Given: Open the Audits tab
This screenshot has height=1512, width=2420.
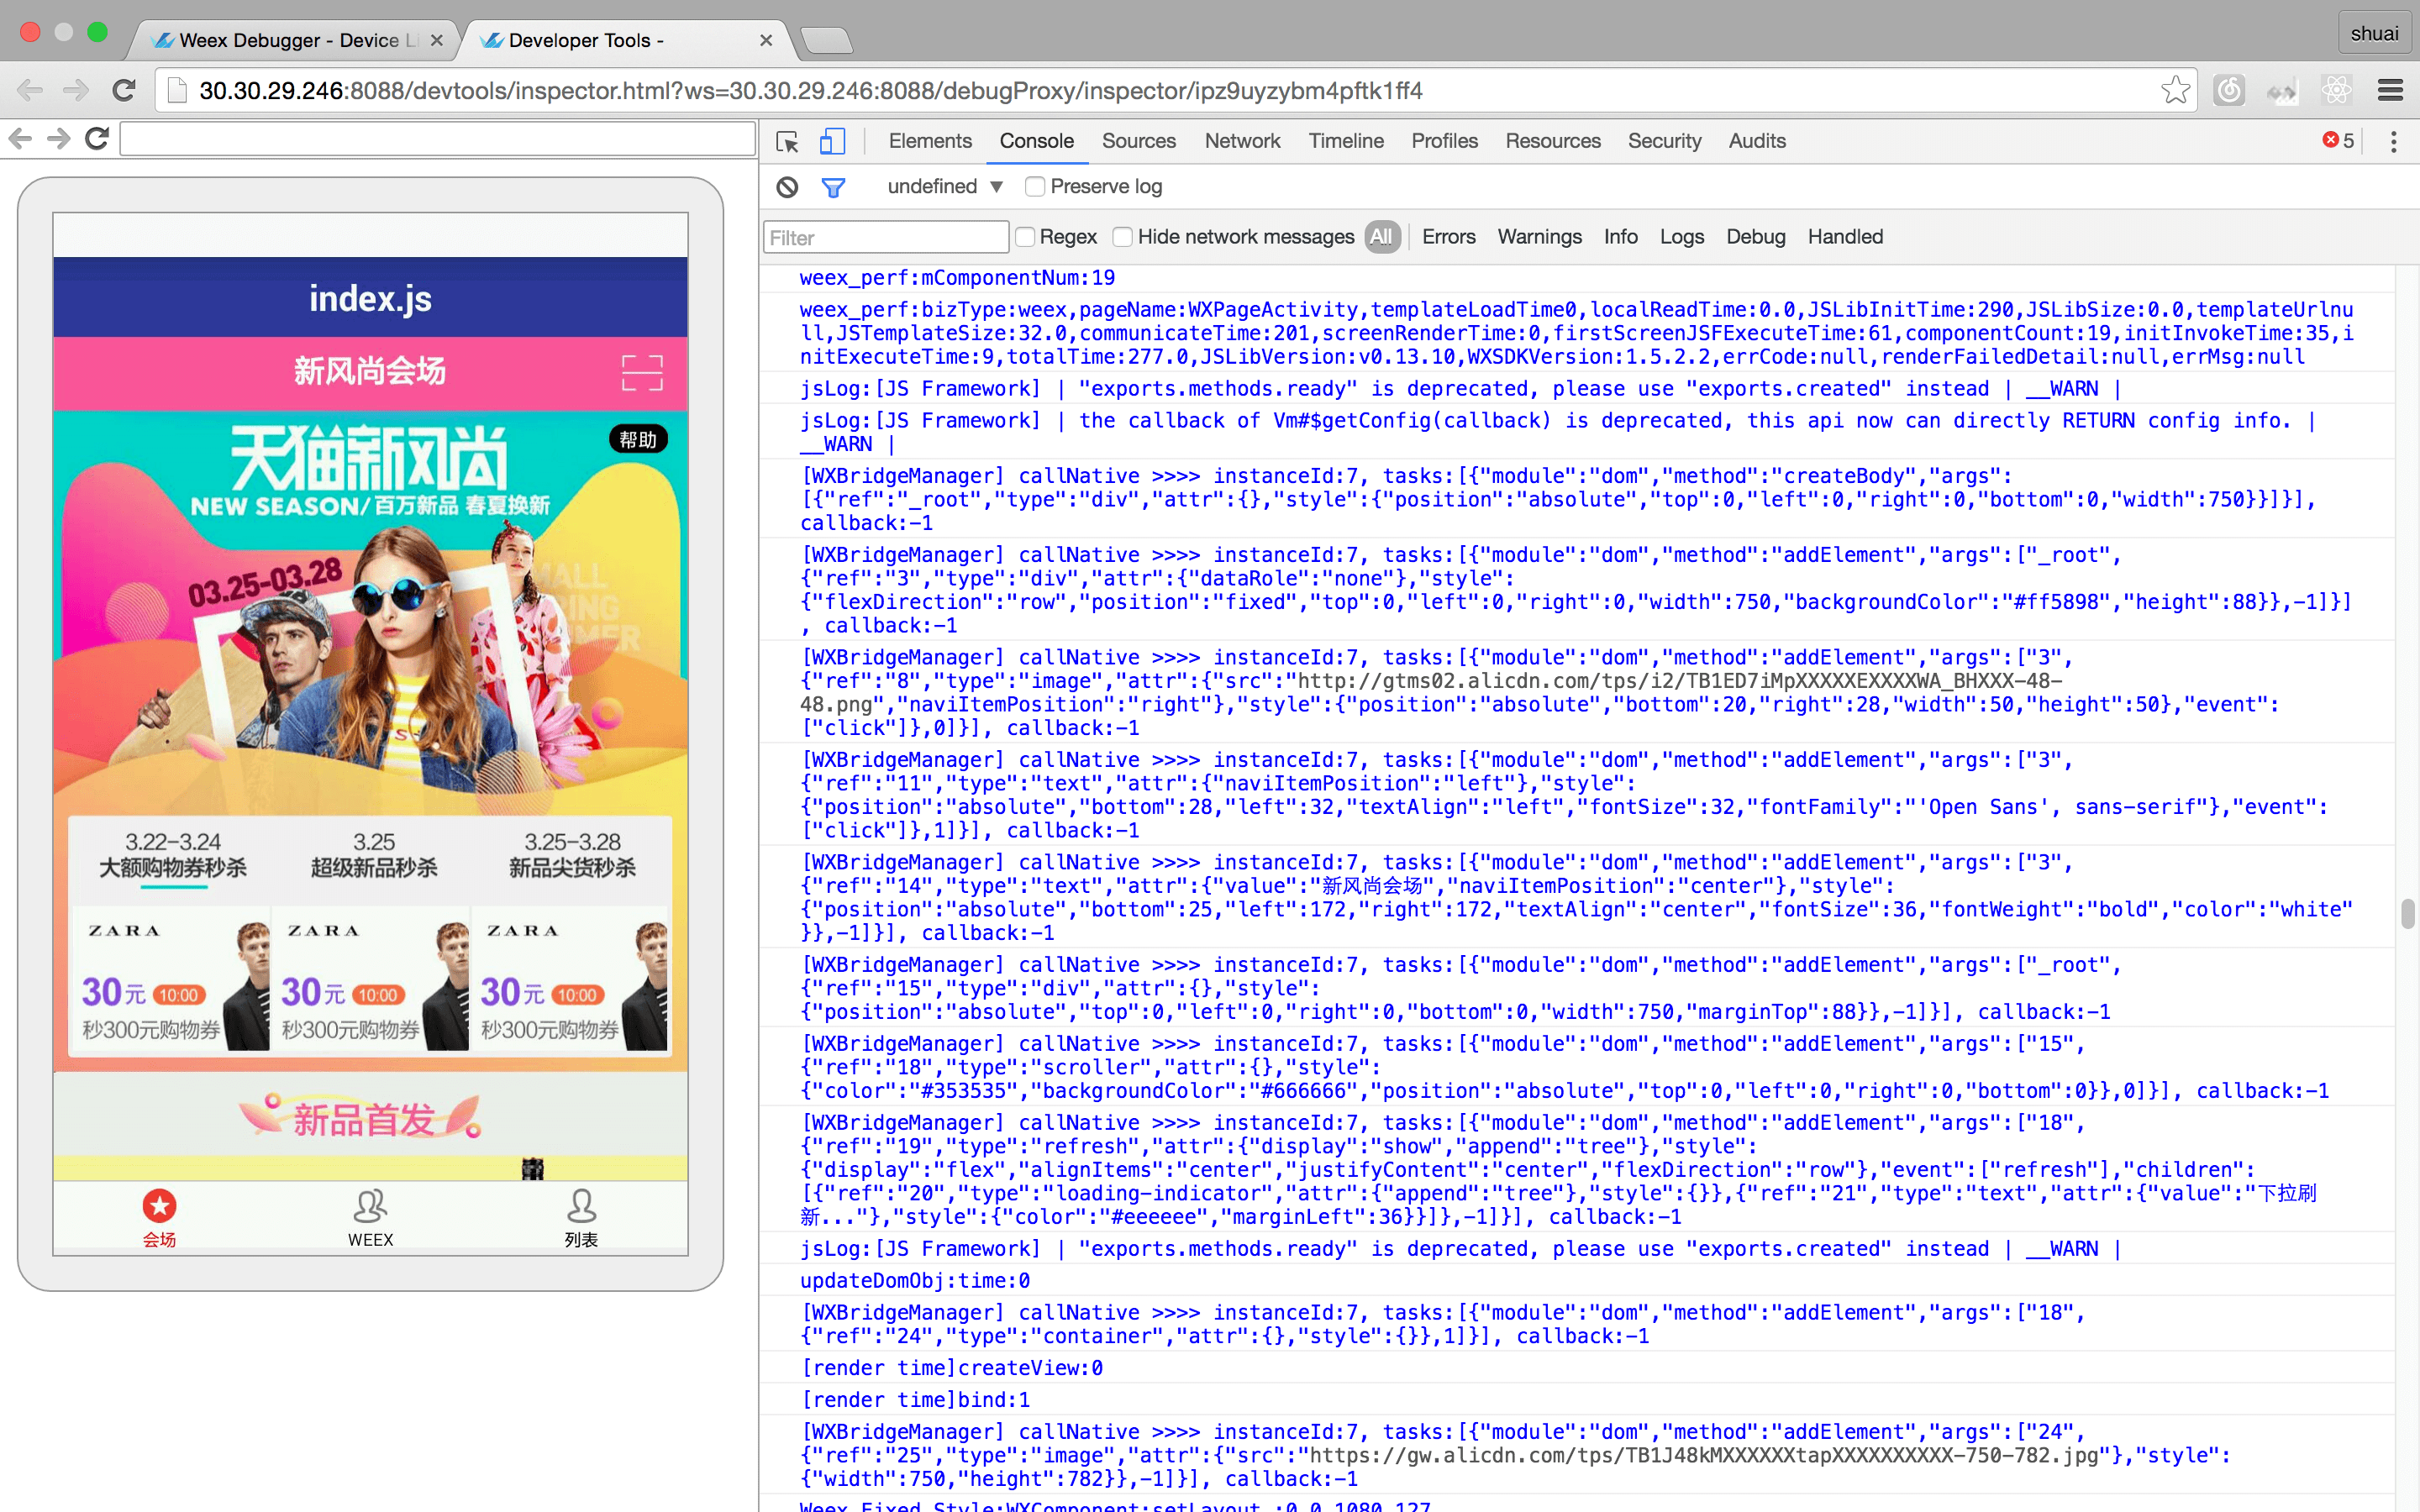Looking at the screenshot, I should (x=1757, y=141).
